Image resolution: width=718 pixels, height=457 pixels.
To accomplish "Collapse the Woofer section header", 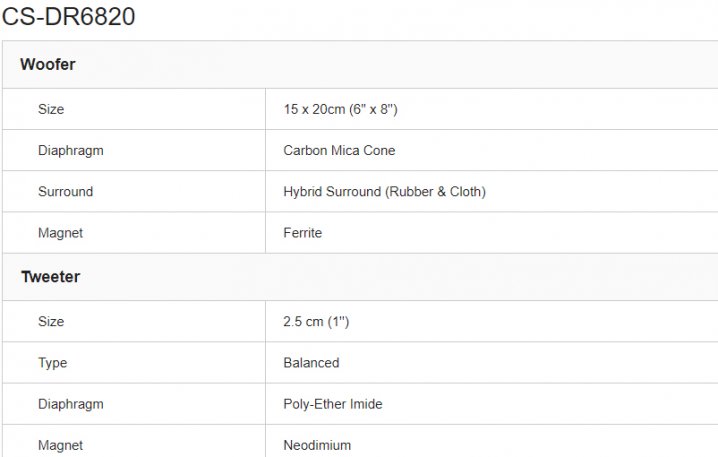I will pos(360,65).
